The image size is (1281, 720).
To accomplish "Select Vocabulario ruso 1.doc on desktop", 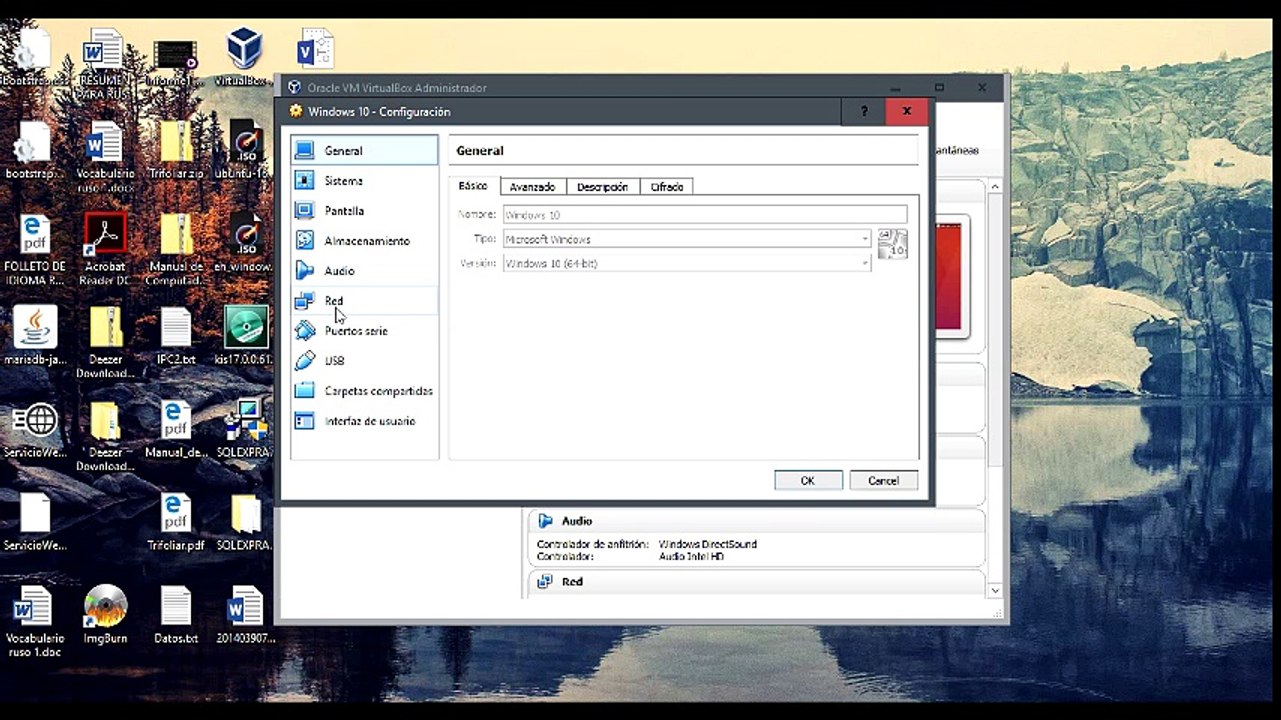I will (35, 622).
